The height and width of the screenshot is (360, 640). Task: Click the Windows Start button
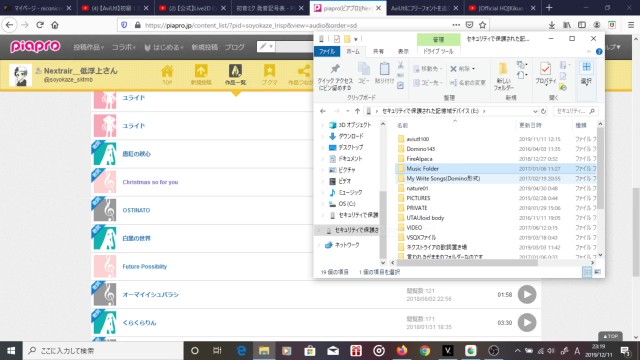(11, 351)
